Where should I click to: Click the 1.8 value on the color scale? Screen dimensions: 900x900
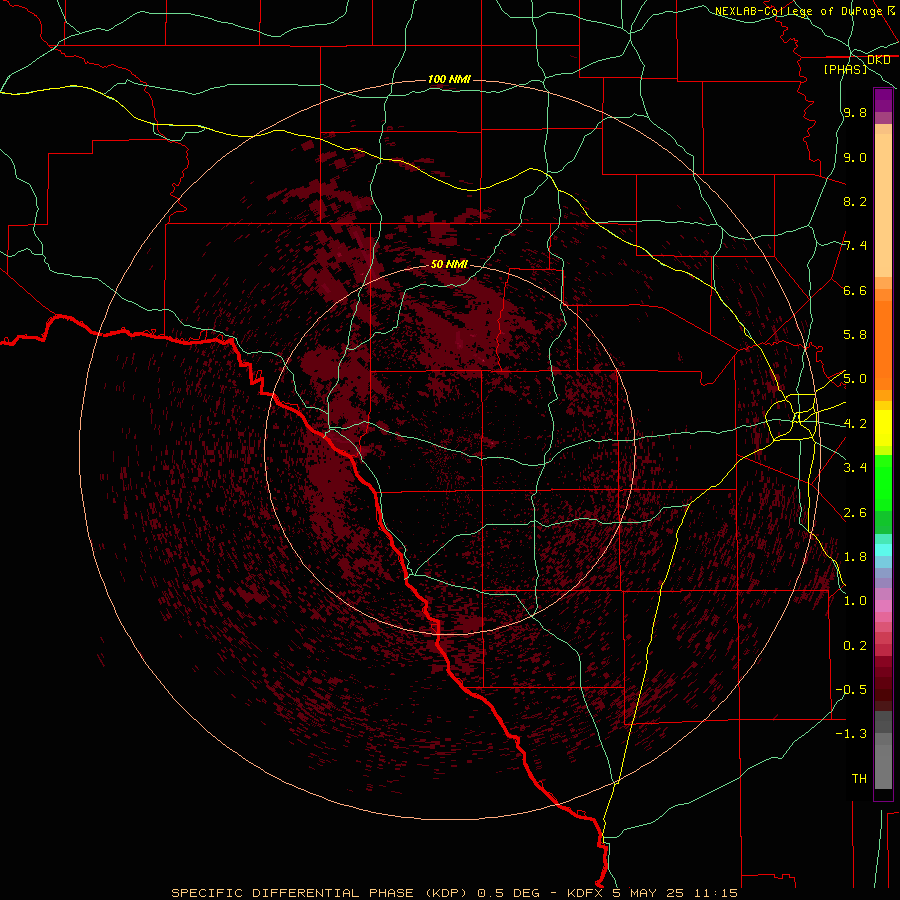click(855, 557)
